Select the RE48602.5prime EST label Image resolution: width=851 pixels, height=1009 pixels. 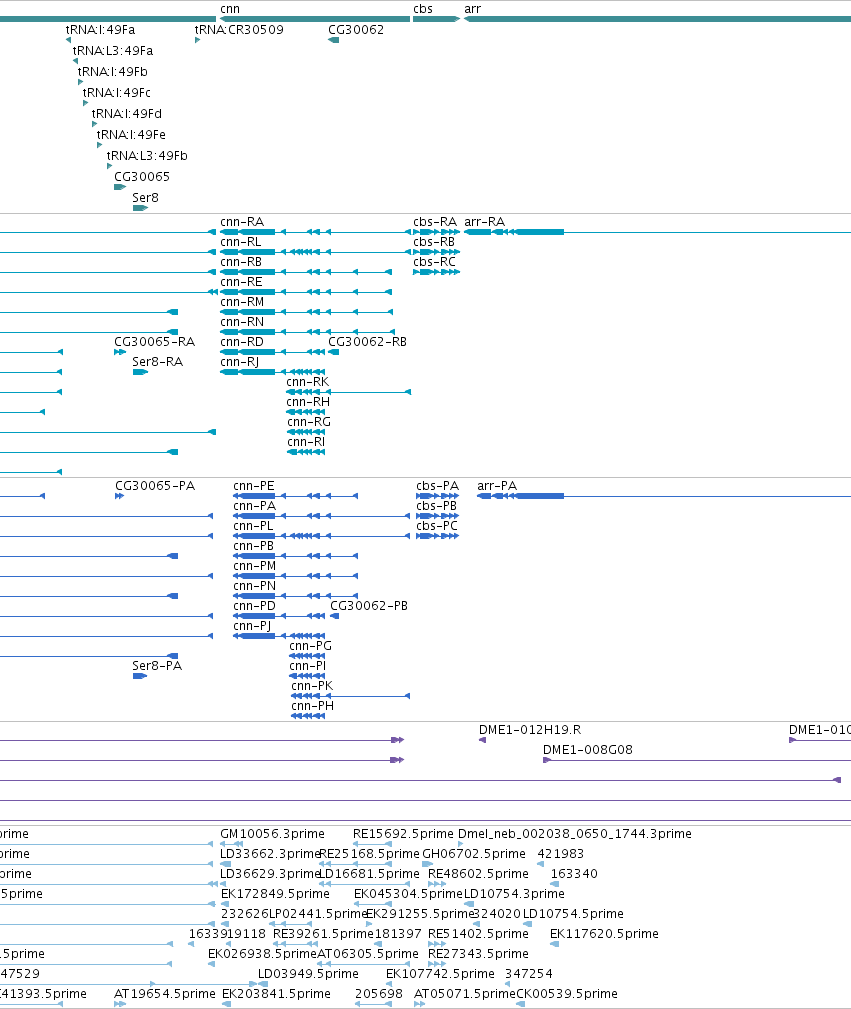tap(478, 874)
